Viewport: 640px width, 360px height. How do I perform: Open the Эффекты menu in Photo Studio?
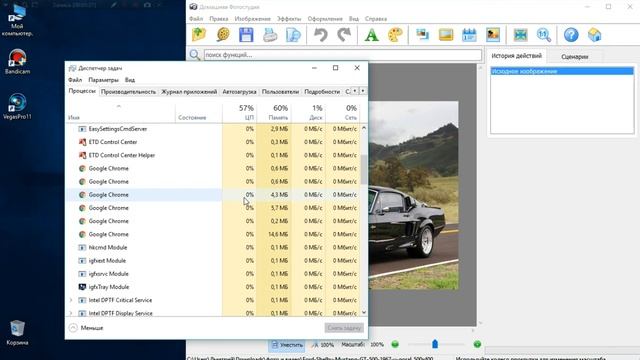pos(289,19)
